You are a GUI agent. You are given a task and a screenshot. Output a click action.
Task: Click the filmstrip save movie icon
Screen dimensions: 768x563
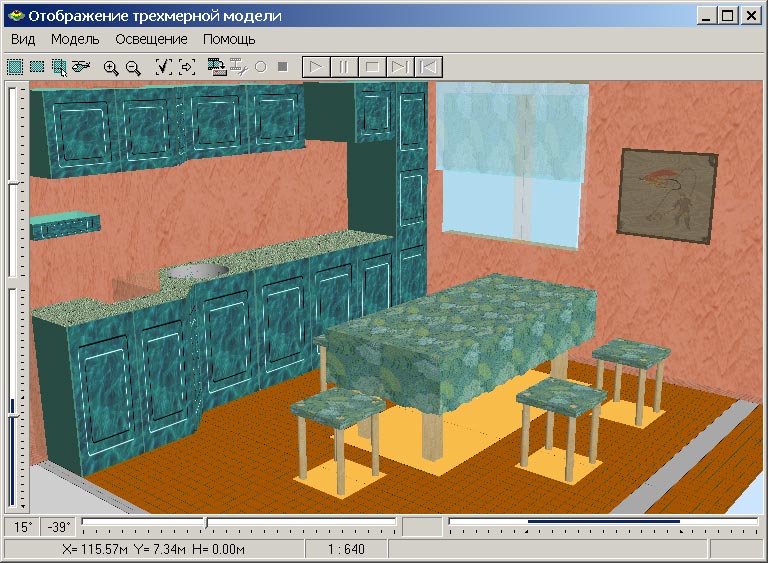216,67
